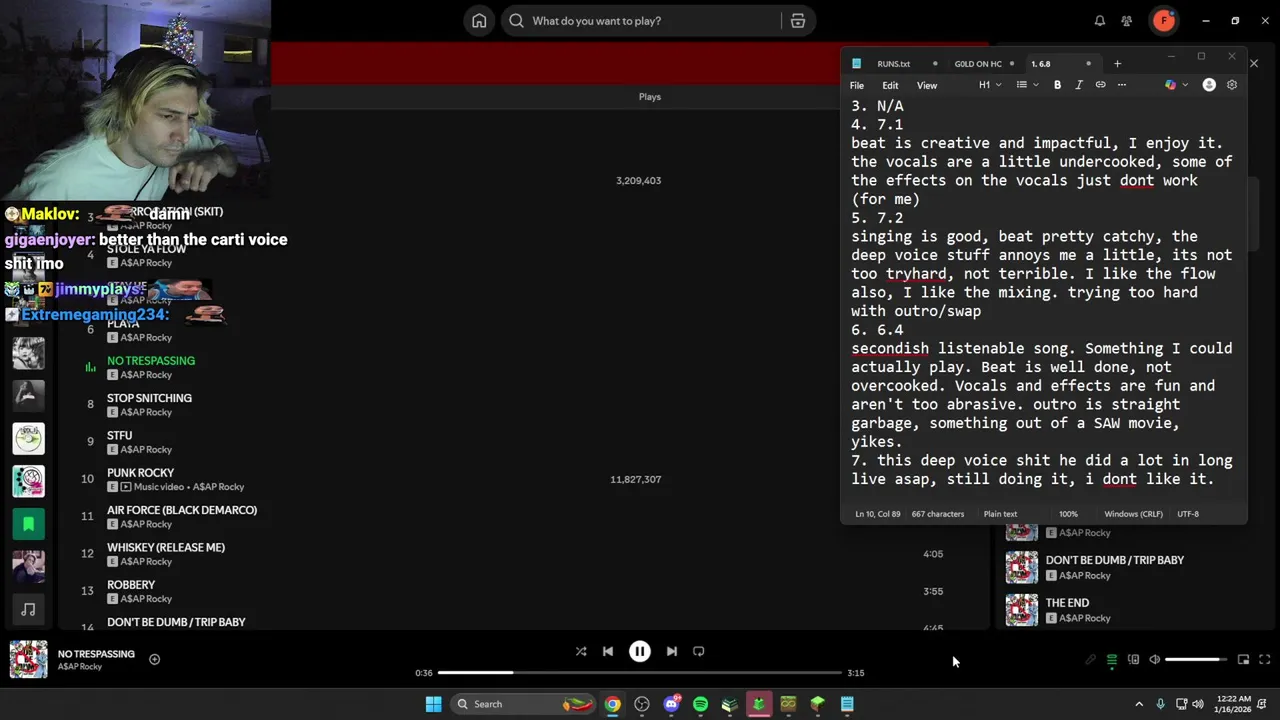Add NO TRESPASSING to Liked Songs
1280x720 pixels.
point(154,659)
